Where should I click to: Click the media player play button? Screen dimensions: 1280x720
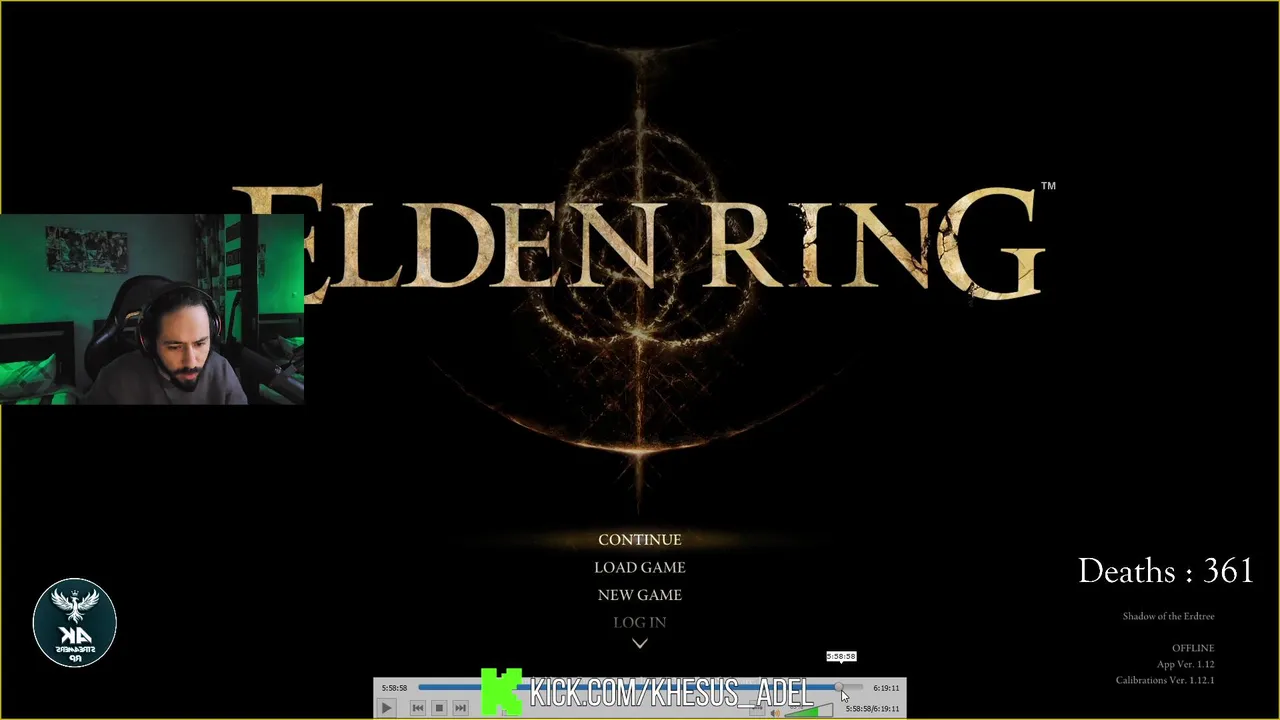386,708
